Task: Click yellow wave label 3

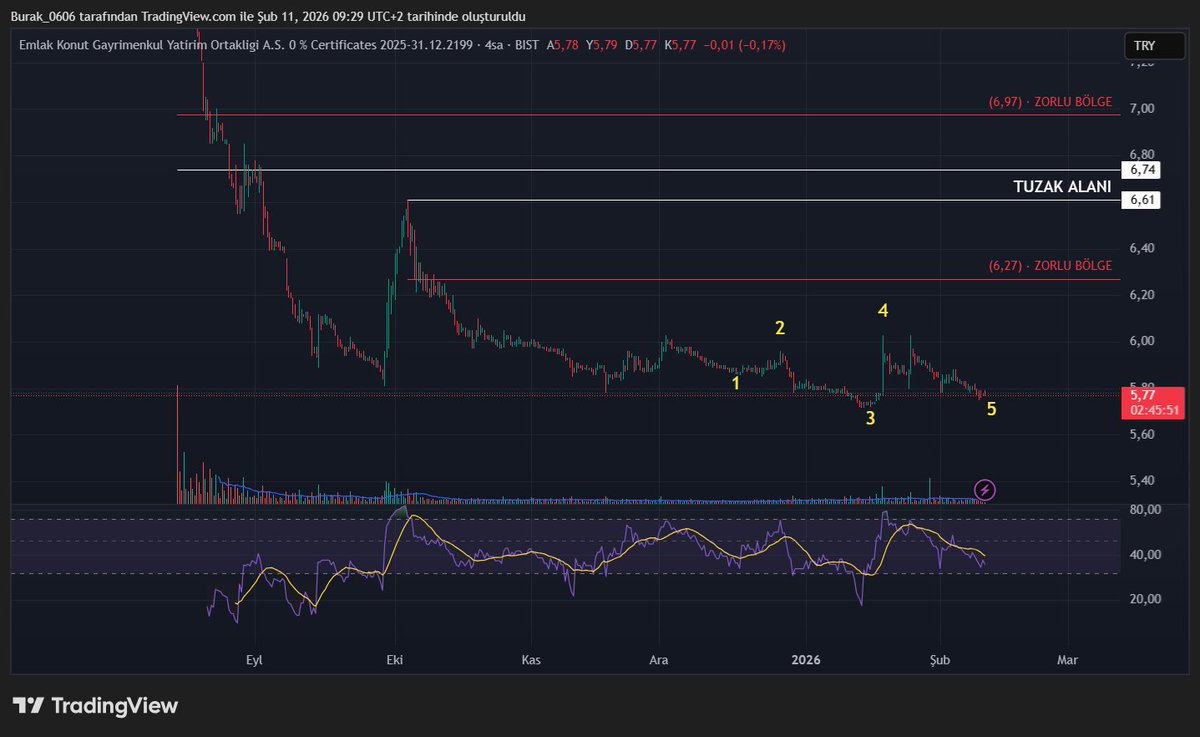Action: point(871,418)
